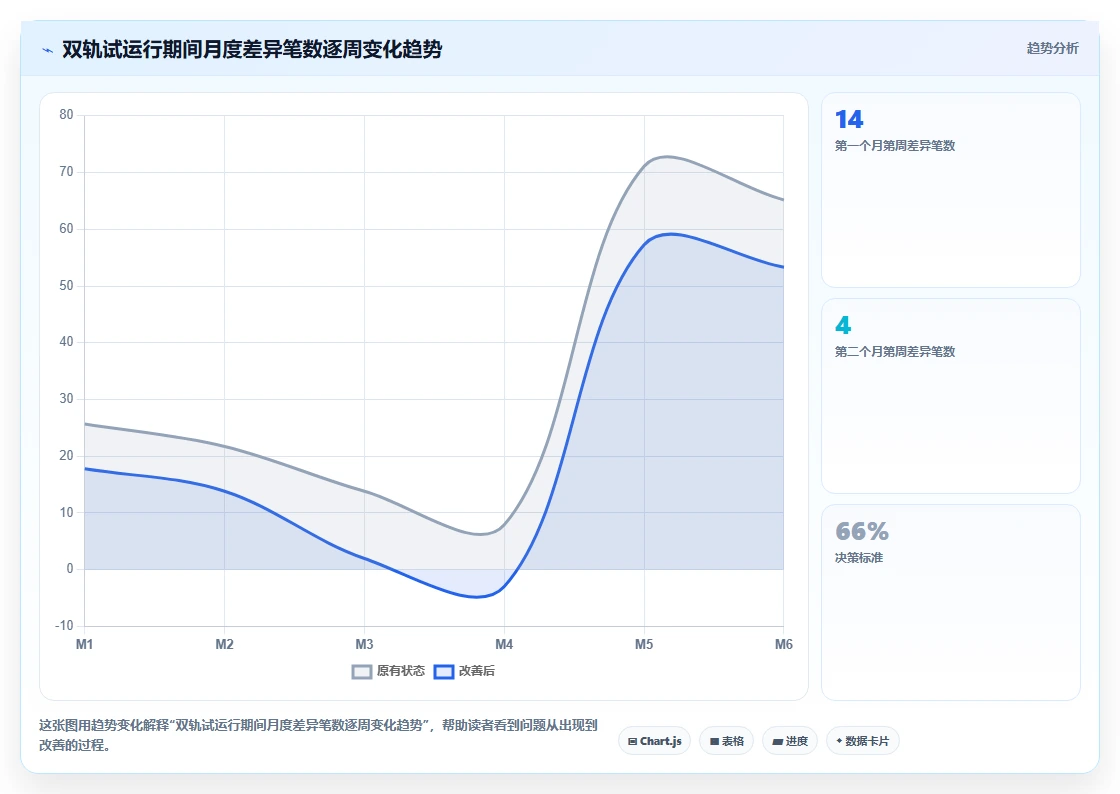Click the trend icon beside the chart title
This screenshot has width=1120, height=794.
point(48,50)
